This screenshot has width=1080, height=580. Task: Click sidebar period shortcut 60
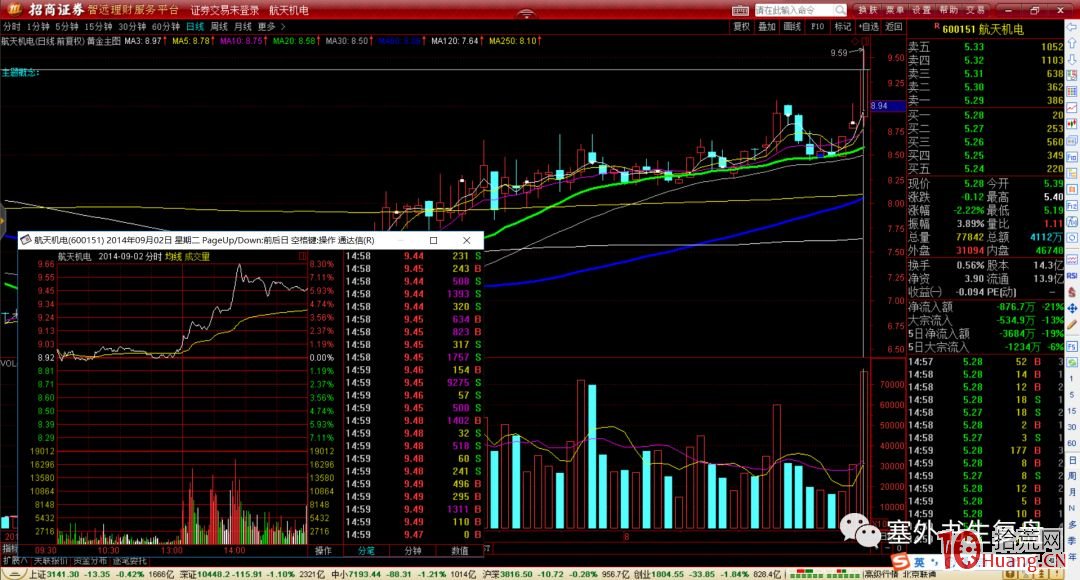(x=1072, y=443)
